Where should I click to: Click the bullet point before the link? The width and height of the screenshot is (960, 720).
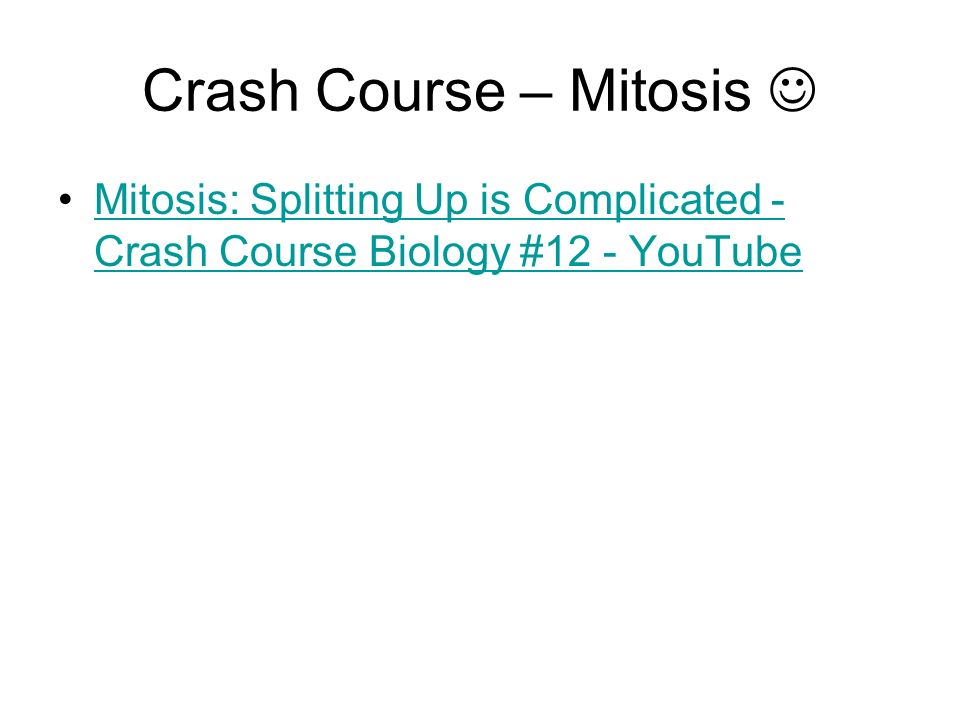66,200
